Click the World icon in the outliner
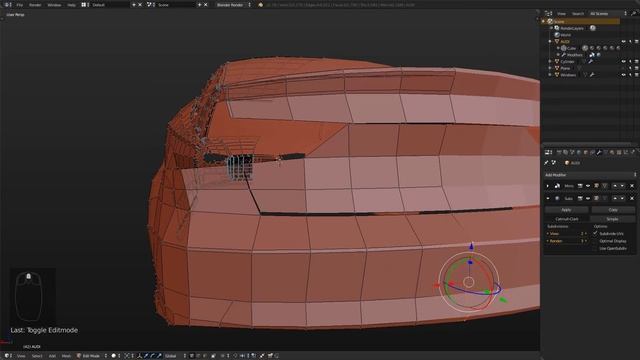This screenshot has height=360, width=640. [x=557, y=35]
